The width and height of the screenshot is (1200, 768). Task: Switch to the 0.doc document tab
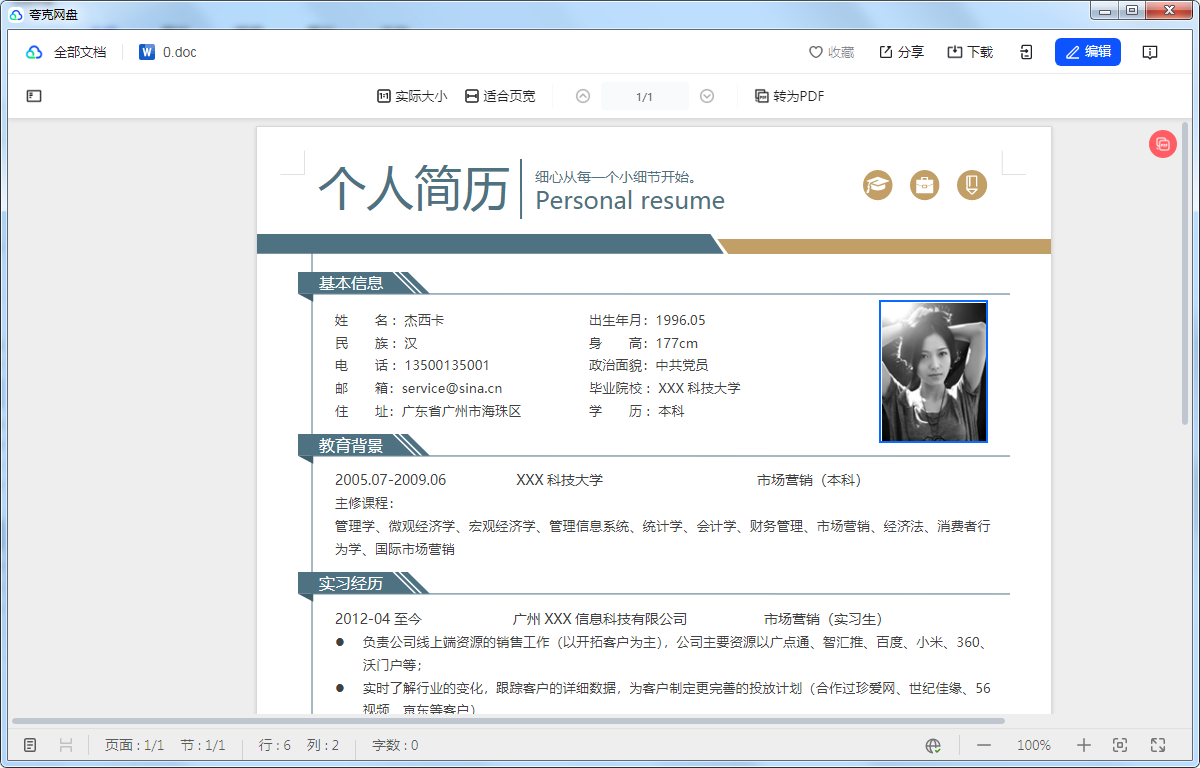(x=166, y=51)
